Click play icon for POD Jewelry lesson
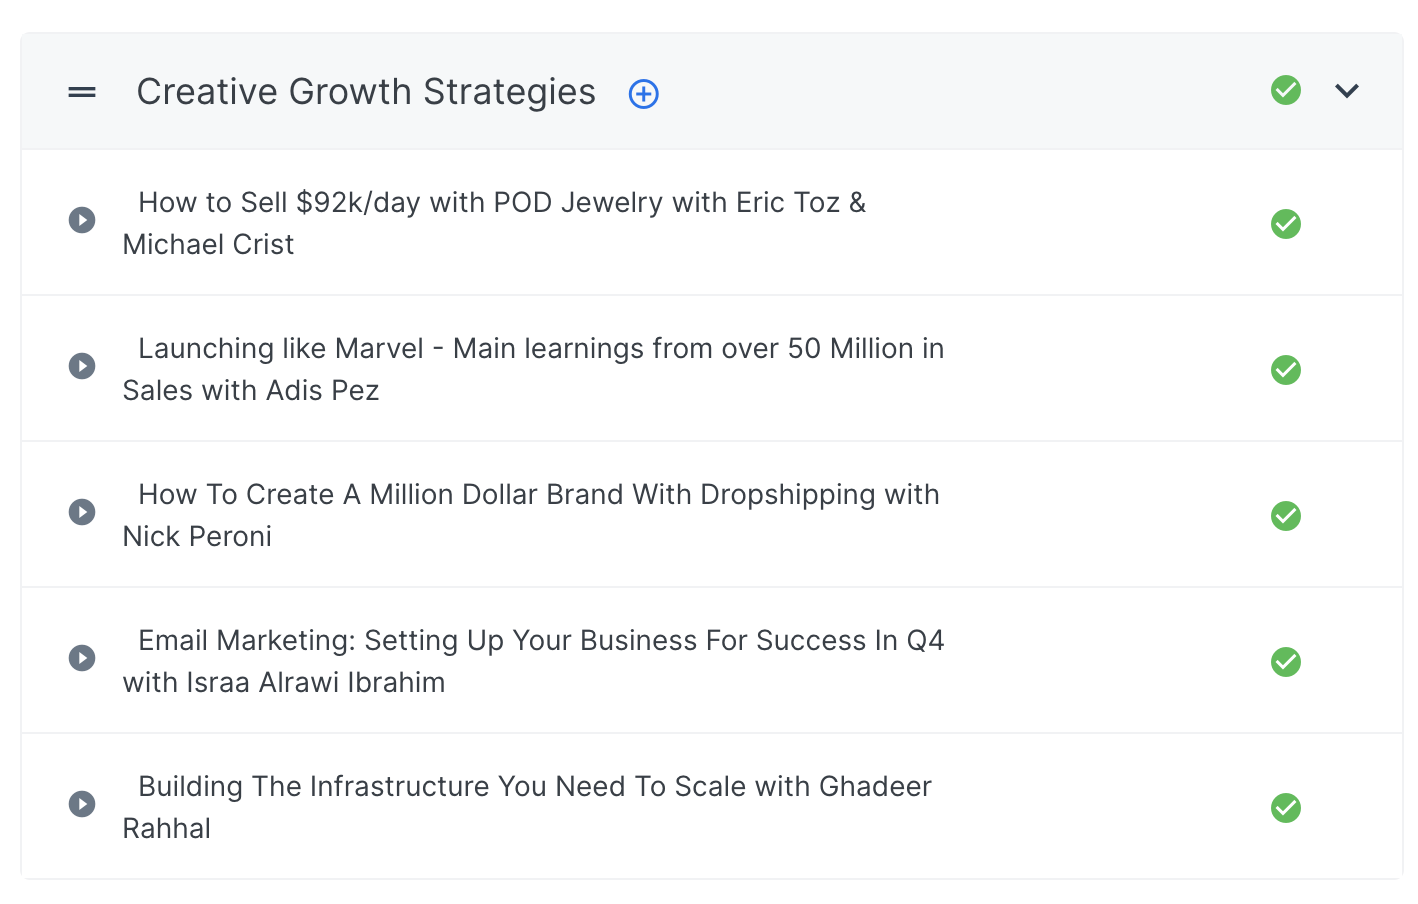 click(82, 220)
